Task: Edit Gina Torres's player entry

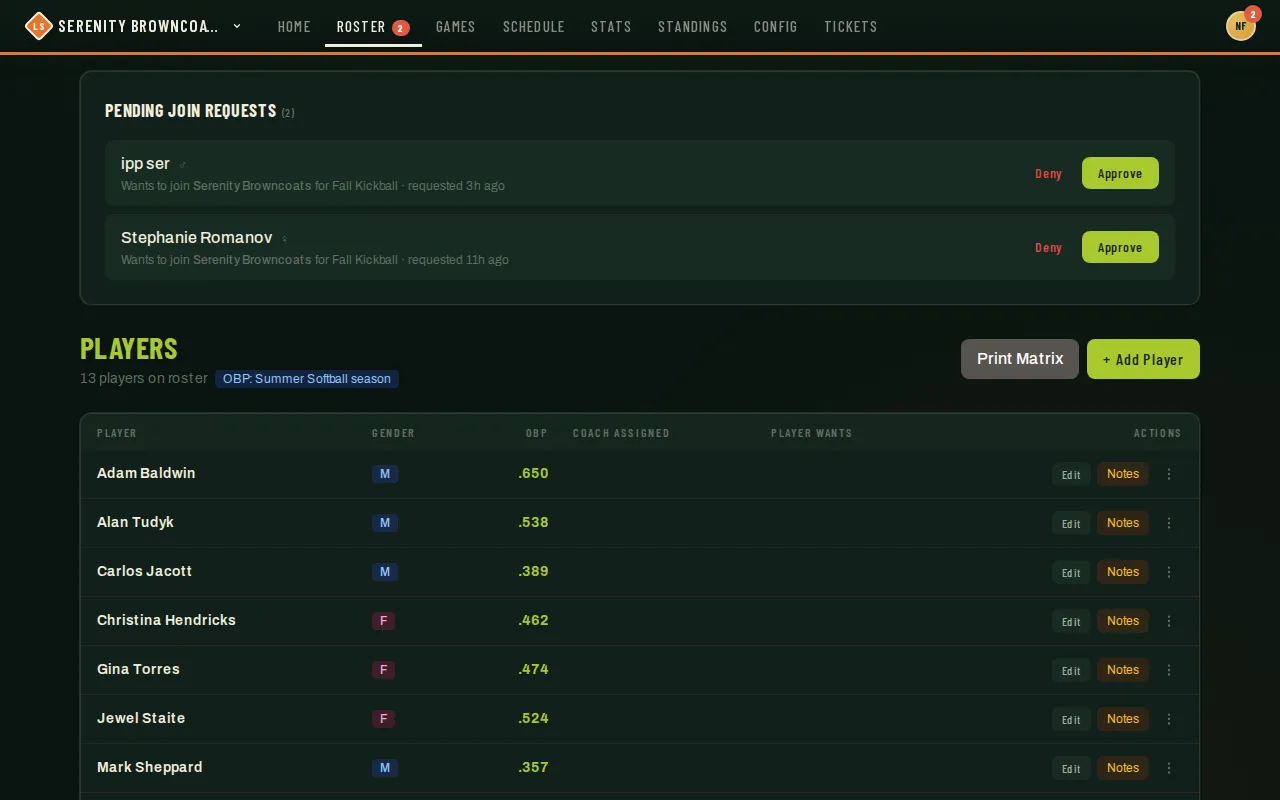Action: [x=1071, y=670]
